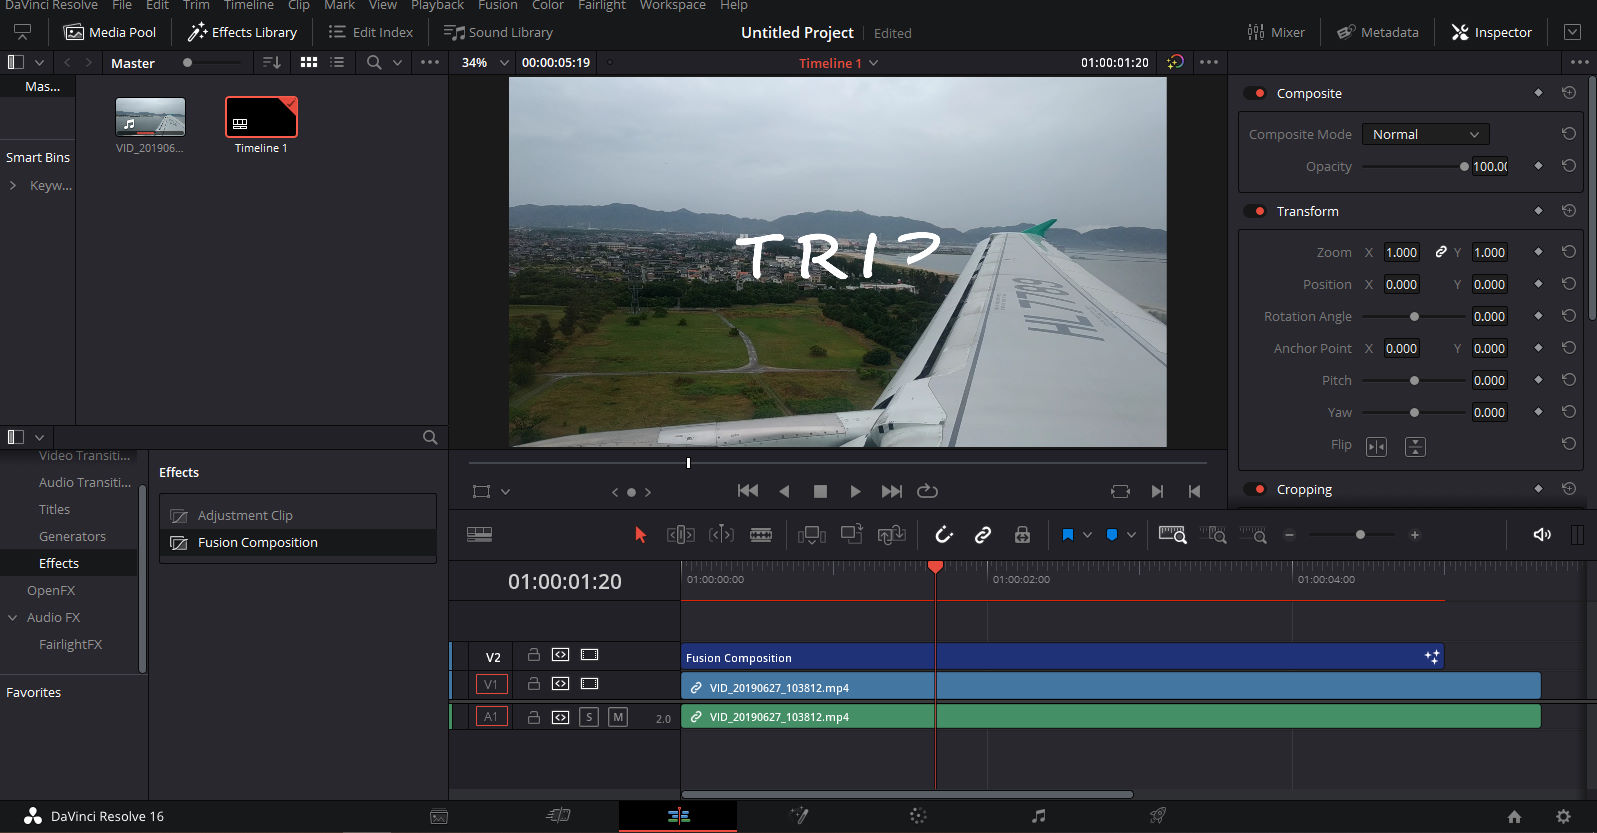Play the timeline in reverse
The height and width of the screenshot is (833, 1597).
[784, 491]
